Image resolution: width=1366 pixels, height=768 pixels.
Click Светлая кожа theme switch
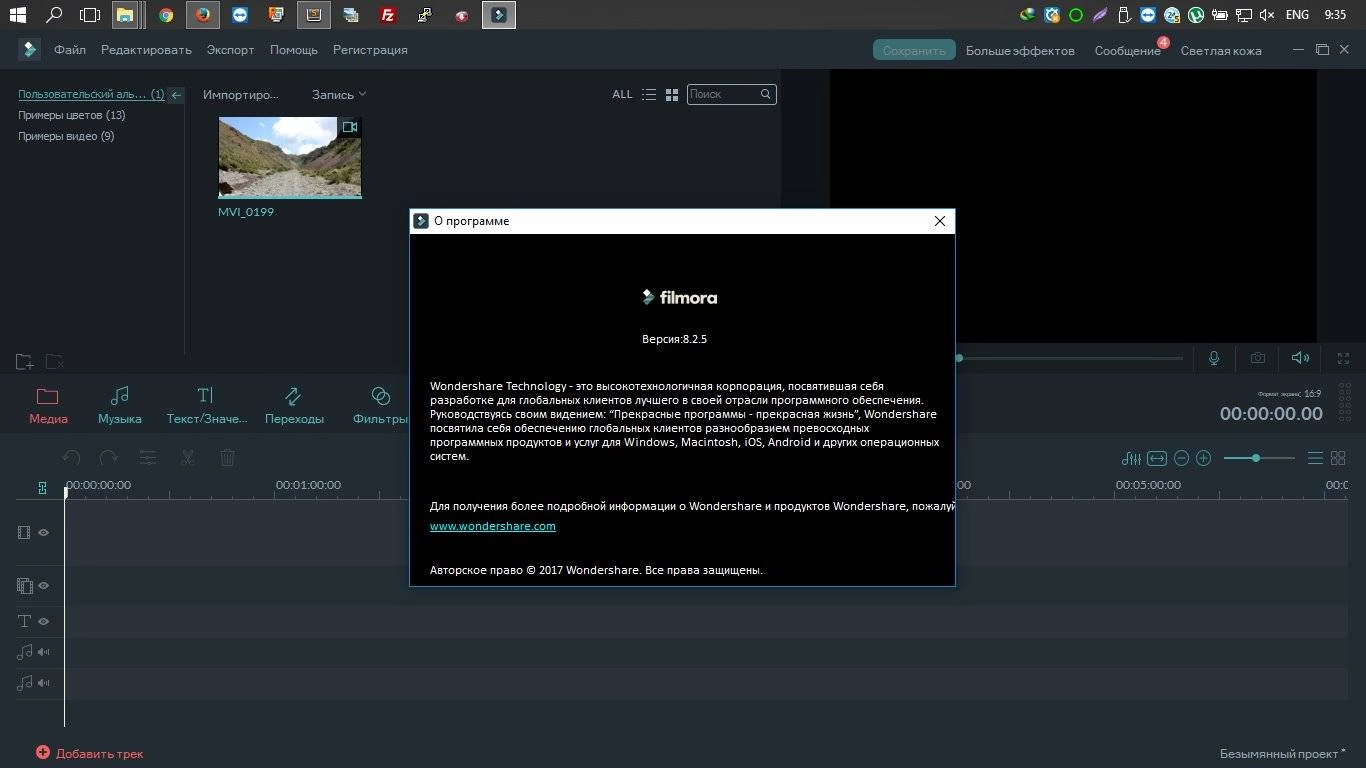point(1221,50)
